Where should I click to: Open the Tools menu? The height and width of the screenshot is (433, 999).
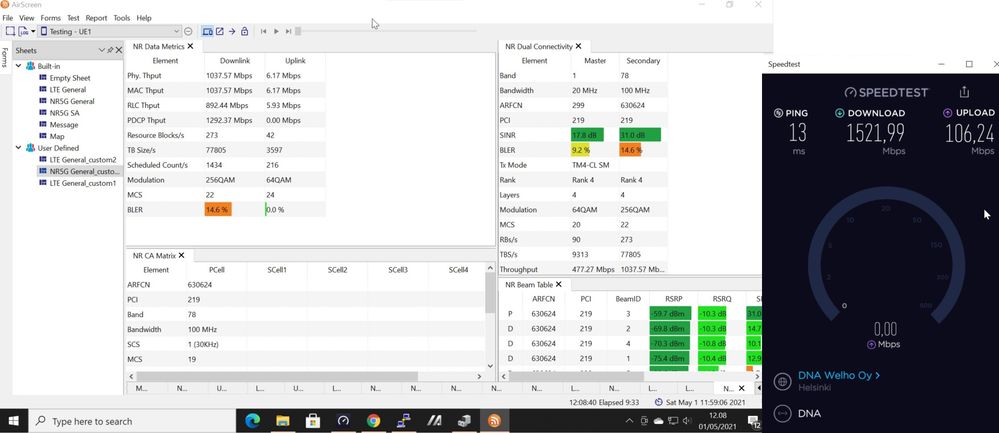(122, 18)
